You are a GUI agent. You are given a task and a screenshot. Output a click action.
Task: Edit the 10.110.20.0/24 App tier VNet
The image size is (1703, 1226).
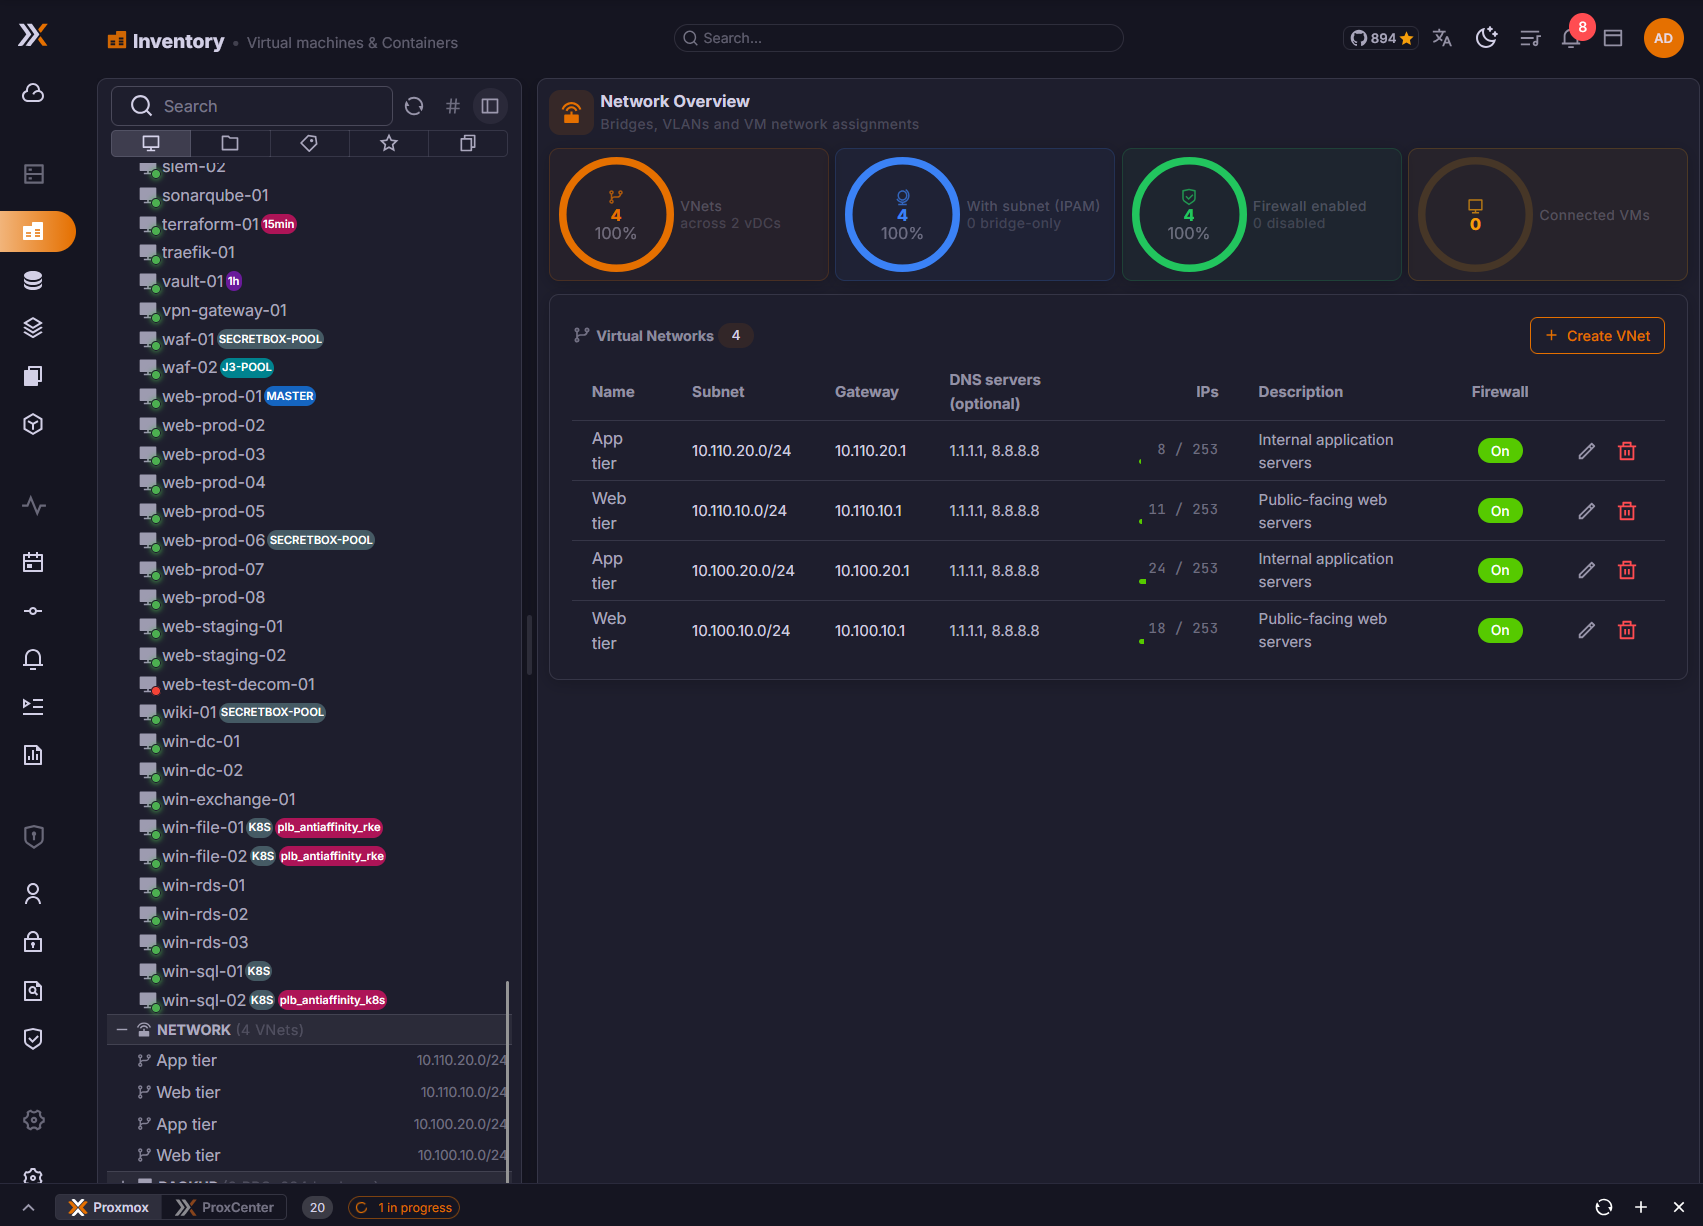tap(1586, 451)
